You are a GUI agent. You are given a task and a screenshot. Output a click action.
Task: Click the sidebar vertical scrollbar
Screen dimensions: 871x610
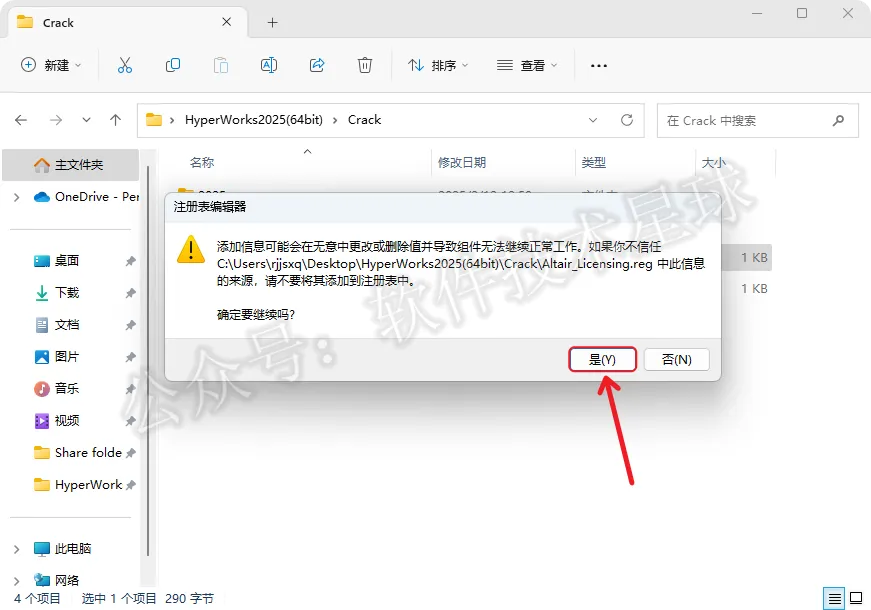click(x=148, y=361)
